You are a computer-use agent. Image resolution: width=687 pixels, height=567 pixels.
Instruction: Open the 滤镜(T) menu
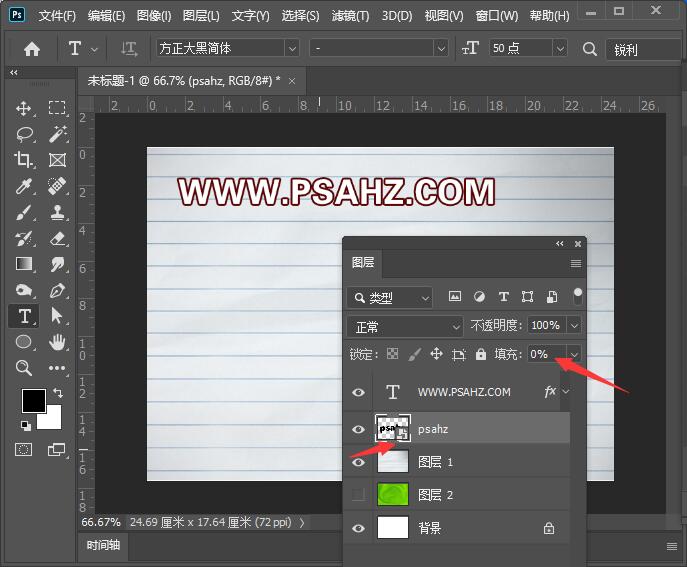click(x=350, y=16)
